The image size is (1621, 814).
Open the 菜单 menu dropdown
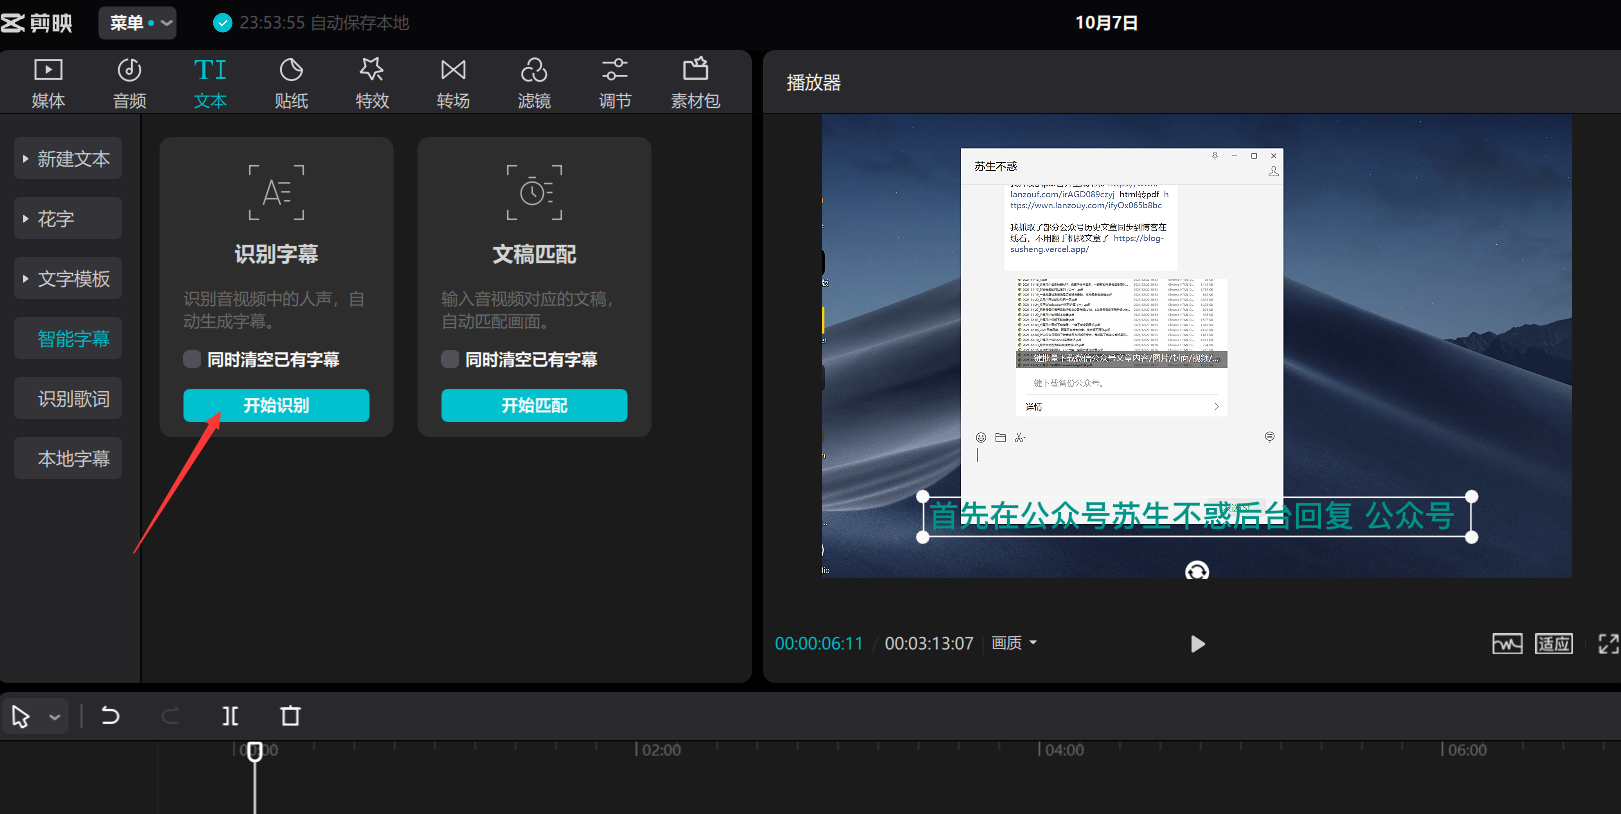pos(138,23)
